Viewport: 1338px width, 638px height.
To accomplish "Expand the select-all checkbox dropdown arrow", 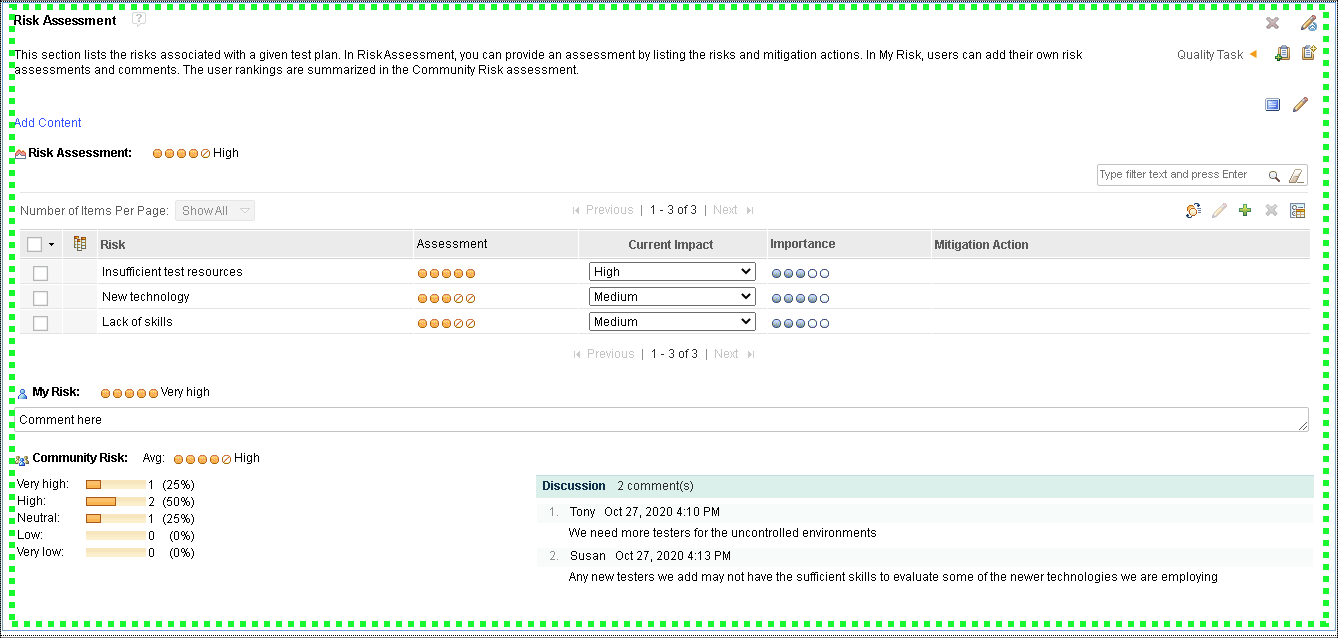I will click(x=51, y=245).
